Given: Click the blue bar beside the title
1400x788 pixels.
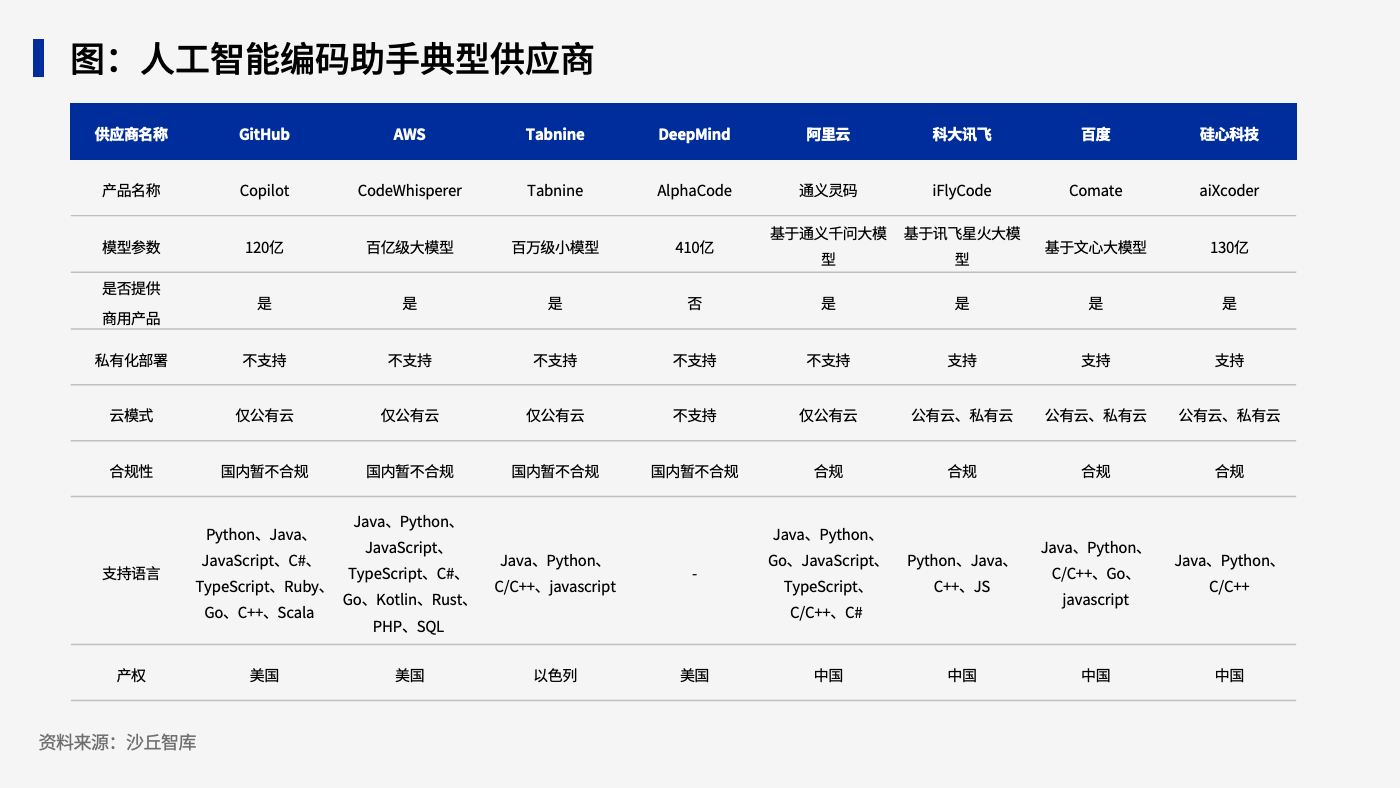Looking at the screenshot, I should click(x=38, y=58).
